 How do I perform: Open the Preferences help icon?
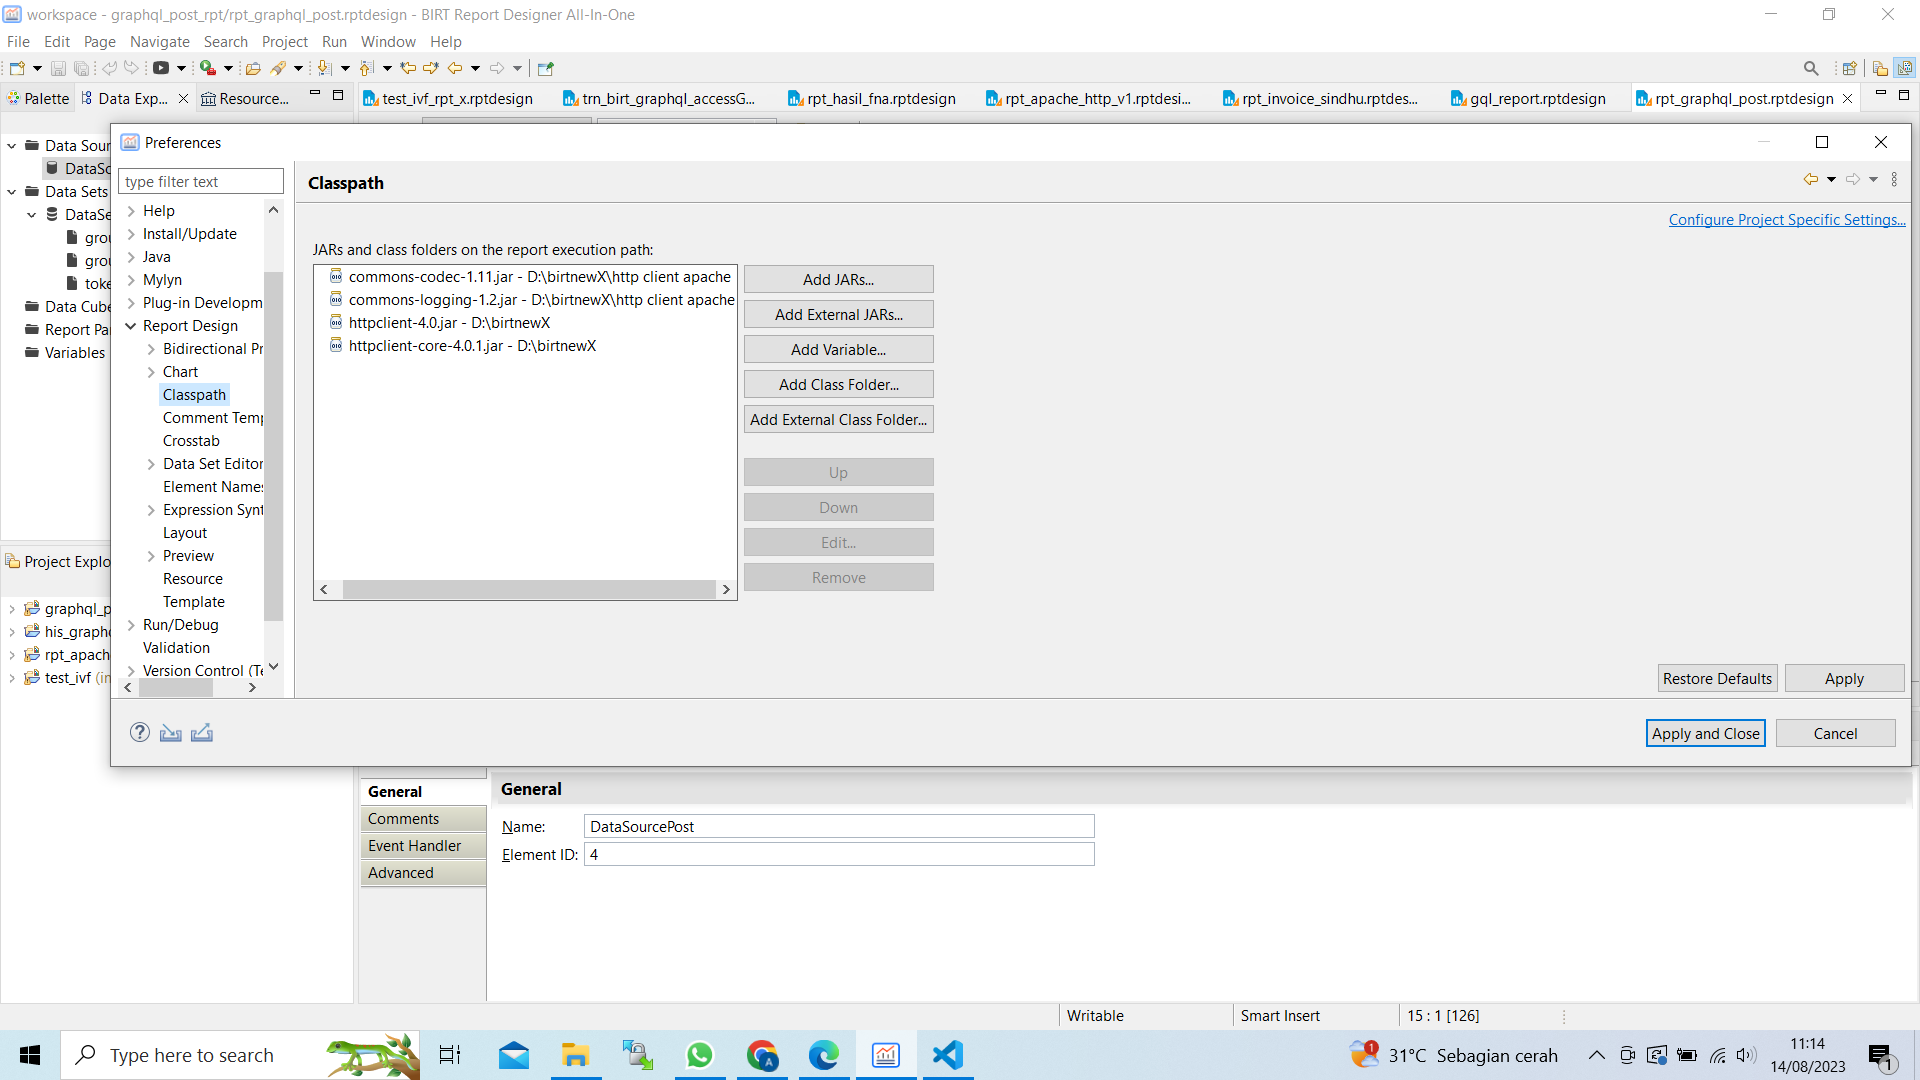(140, 733)
